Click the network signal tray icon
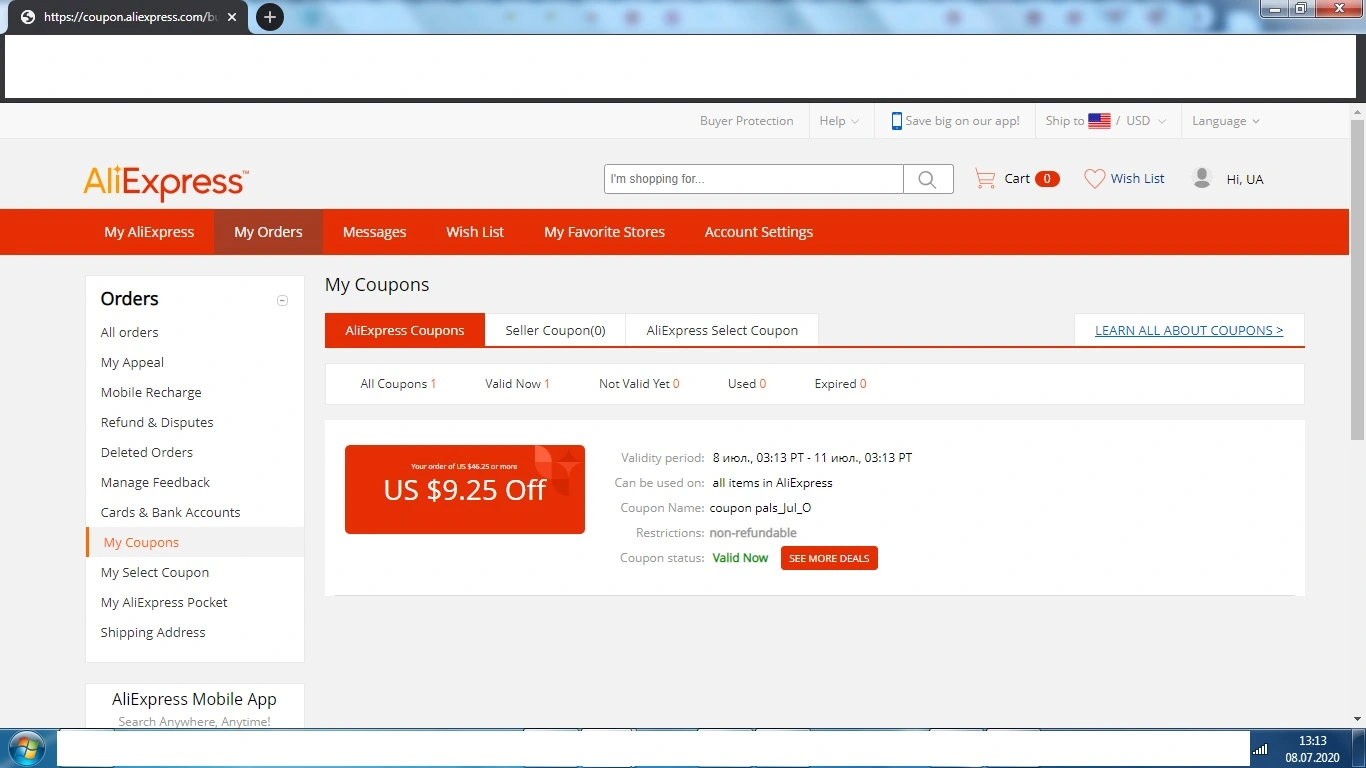Viewport: 1366px width, 768px height. (x=1260, y=749)
